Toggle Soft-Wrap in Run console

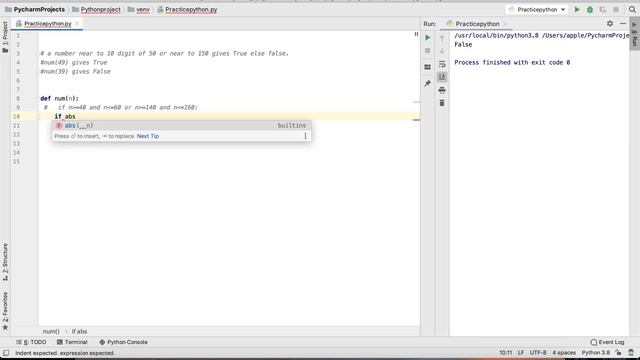[x=442, y=64]
